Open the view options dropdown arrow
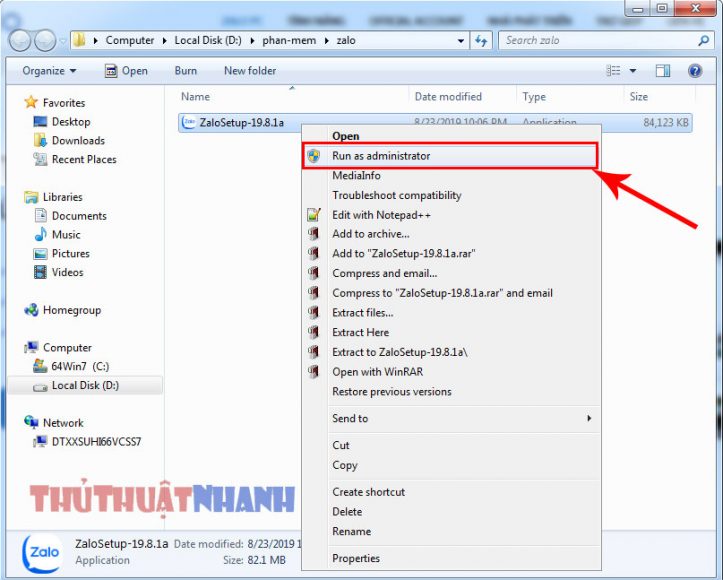 coord(633,71)
